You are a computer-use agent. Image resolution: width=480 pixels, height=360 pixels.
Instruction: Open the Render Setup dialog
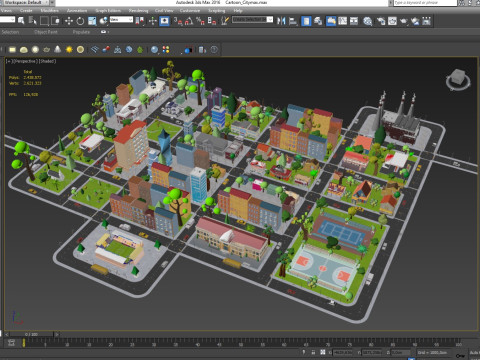tap(380, 21)
